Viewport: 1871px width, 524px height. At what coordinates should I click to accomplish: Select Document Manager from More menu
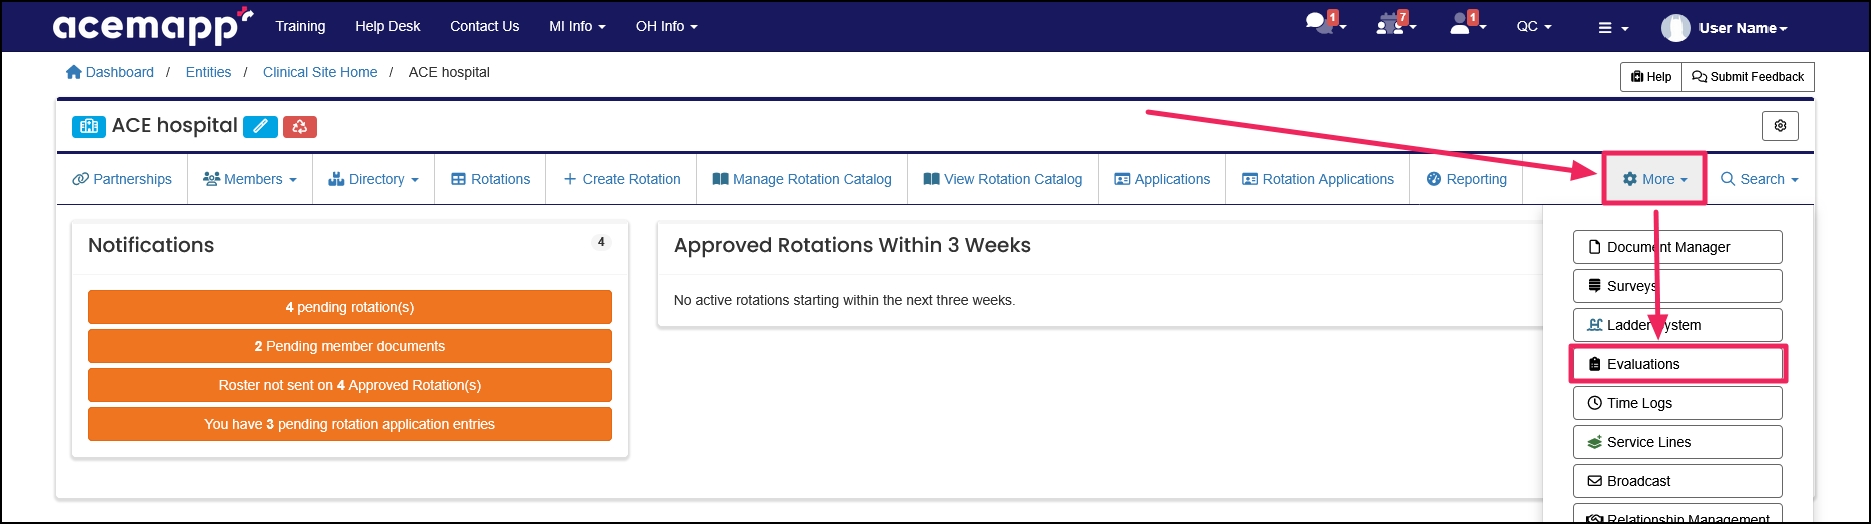1678,247
